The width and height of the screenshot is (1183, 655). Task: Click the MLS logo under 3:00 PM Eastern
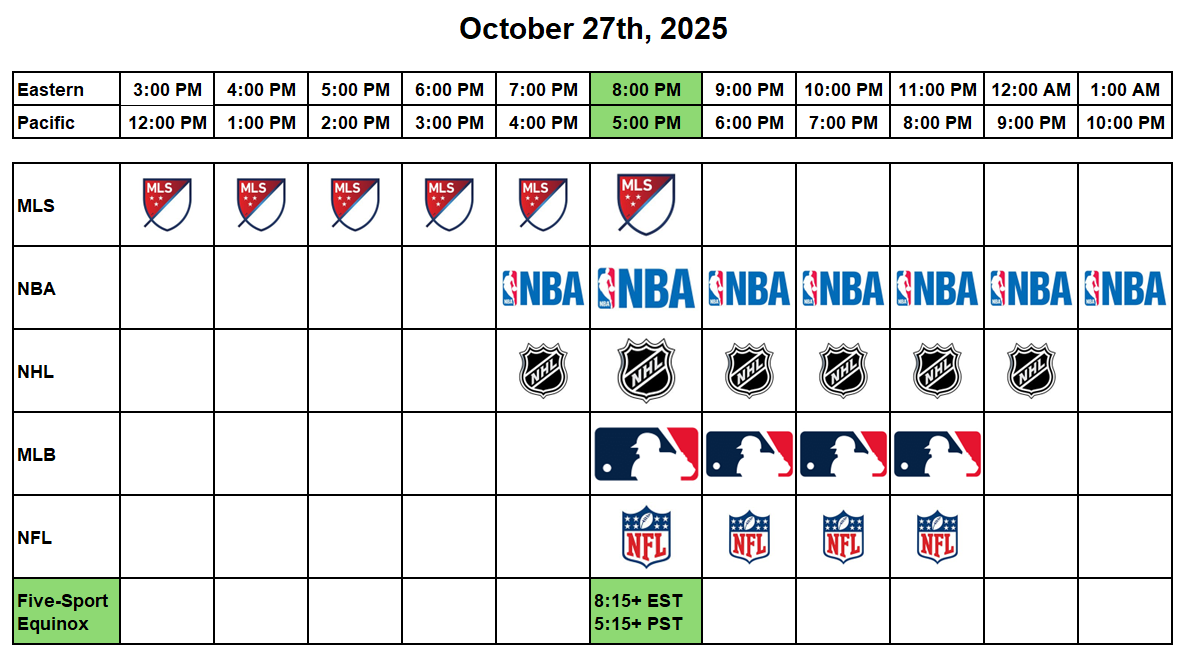point(167,203)
